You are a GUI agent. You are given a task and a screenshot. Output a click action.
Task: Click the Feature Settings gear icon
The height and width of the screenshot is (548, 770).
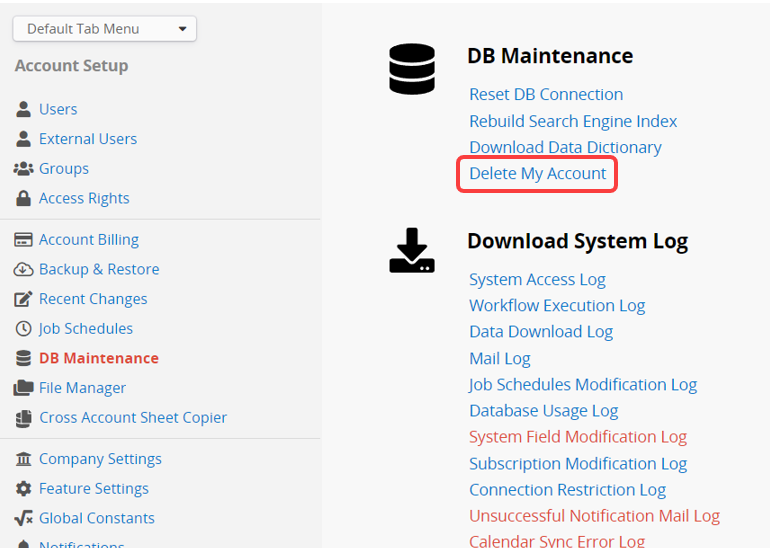[23, 489]
